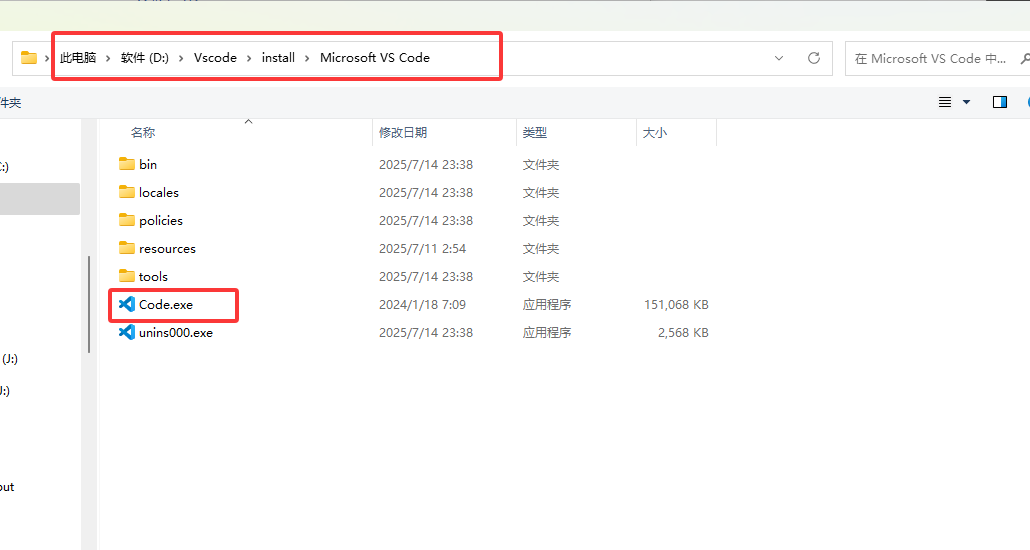
Task: Sort files by 大小 column header
Action: (654, 133)
